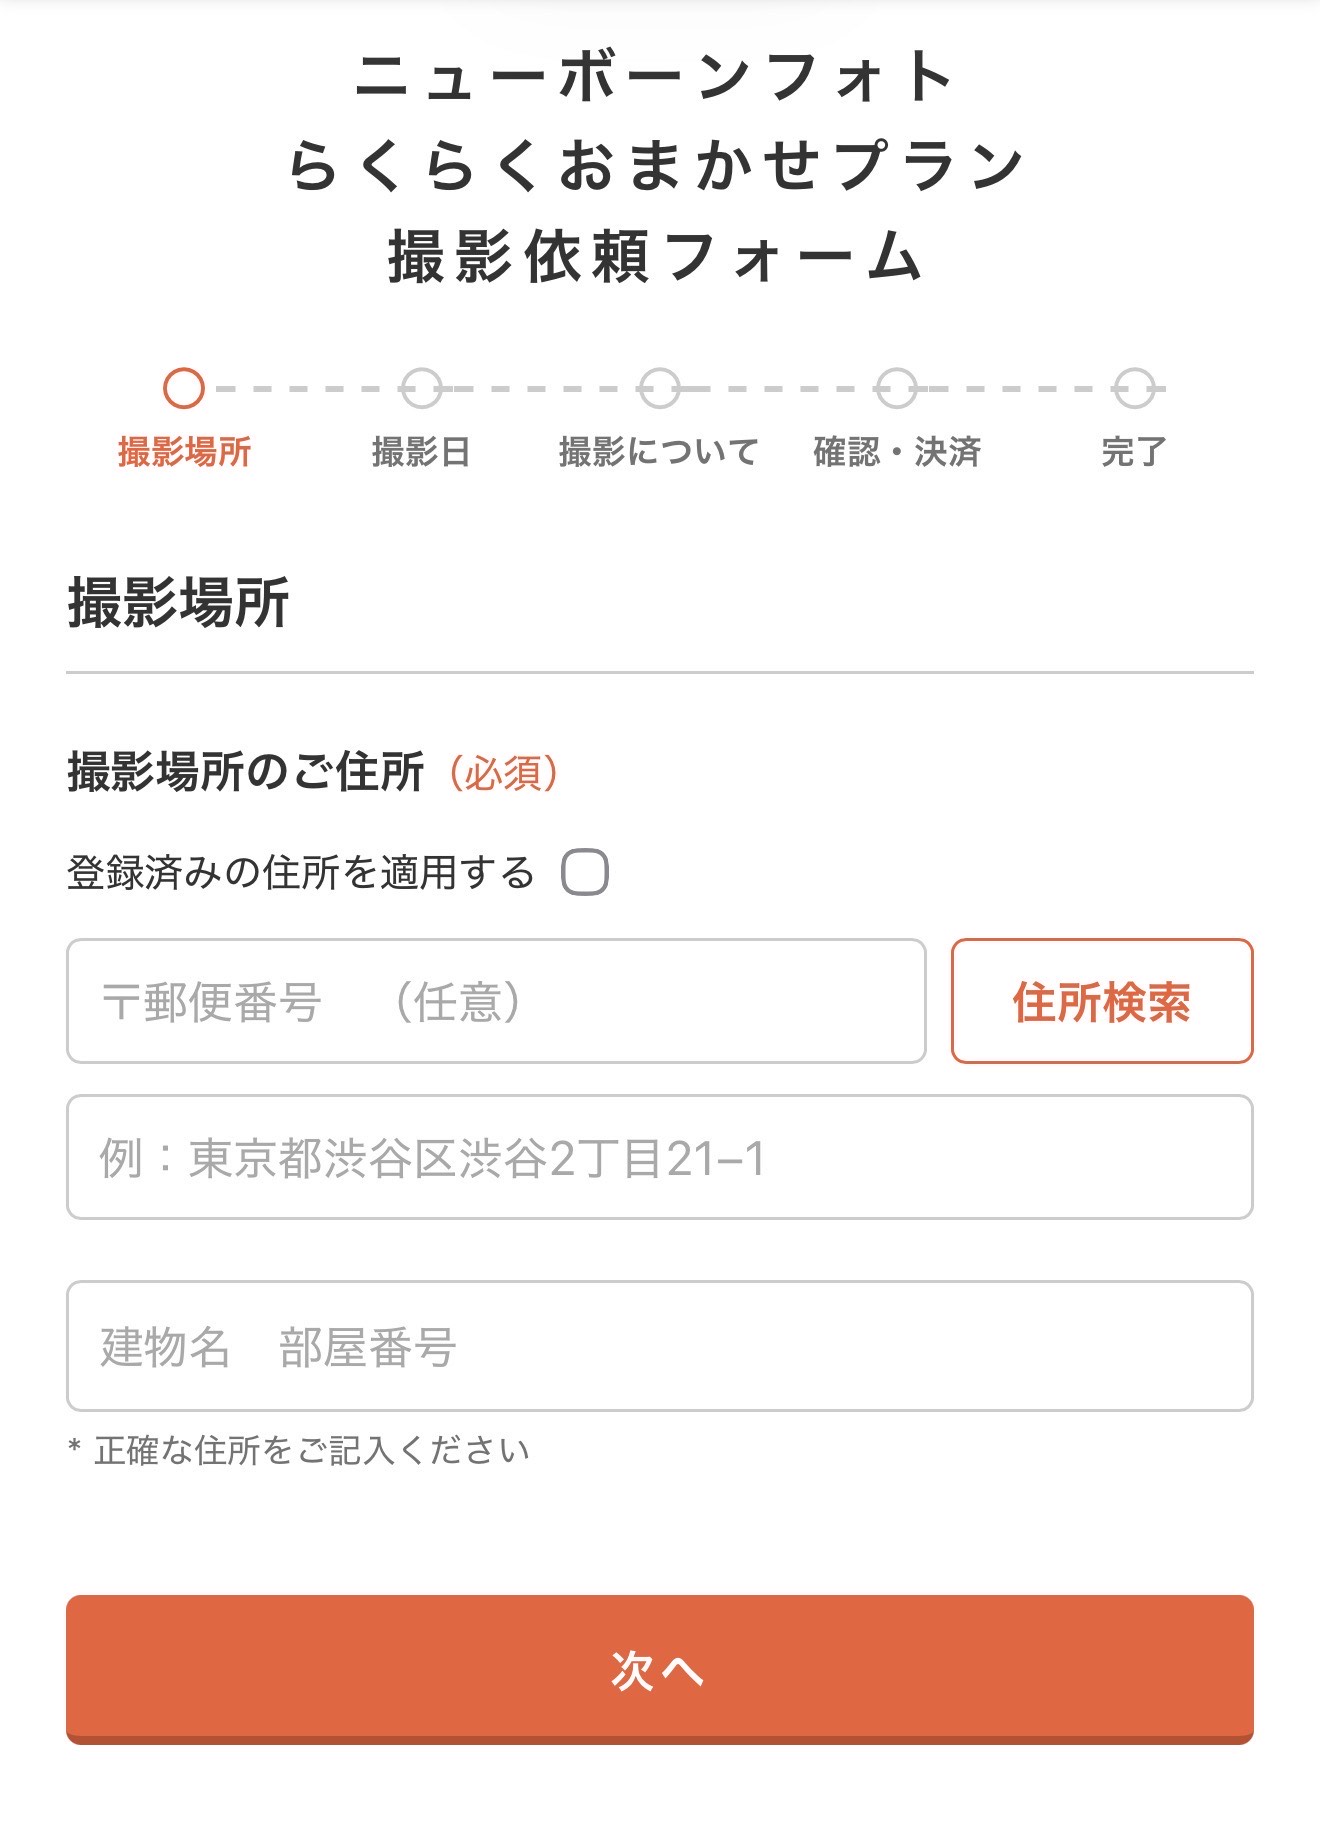Click the 完了 step circle
The height and width of the screenshot is (1832, 1320).
pyautogui.click(x=1134, y=388)
